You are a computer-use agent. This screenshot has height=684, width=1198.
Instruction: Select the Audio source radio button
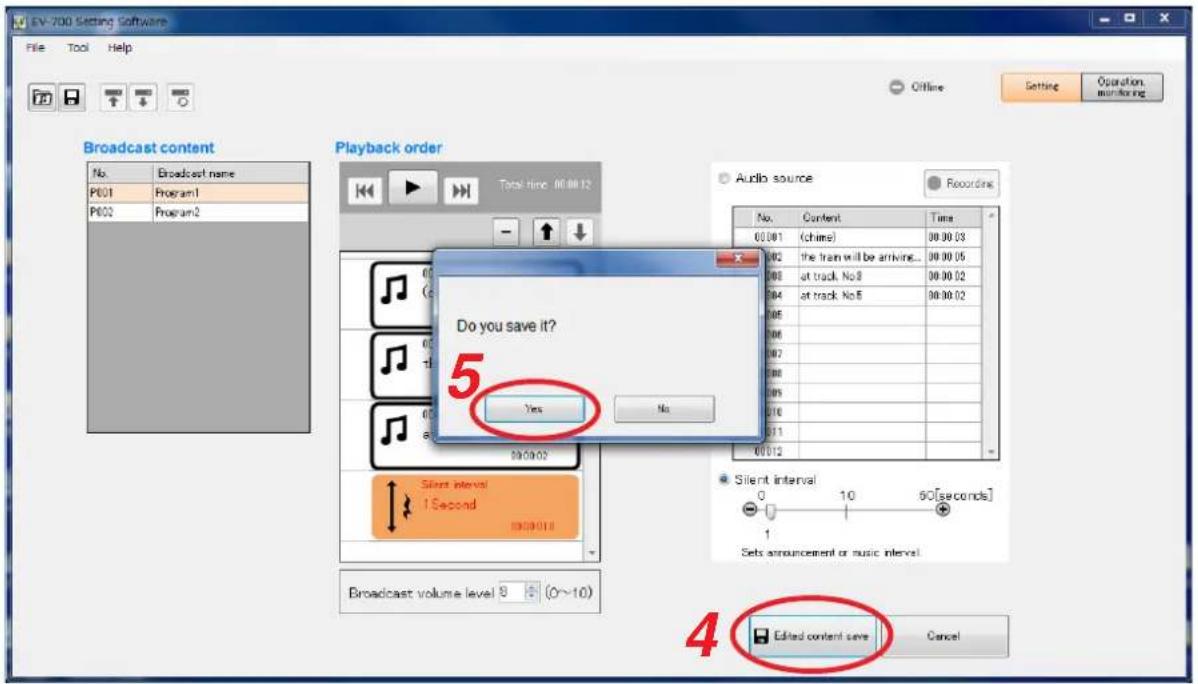[x=724, y=178]
